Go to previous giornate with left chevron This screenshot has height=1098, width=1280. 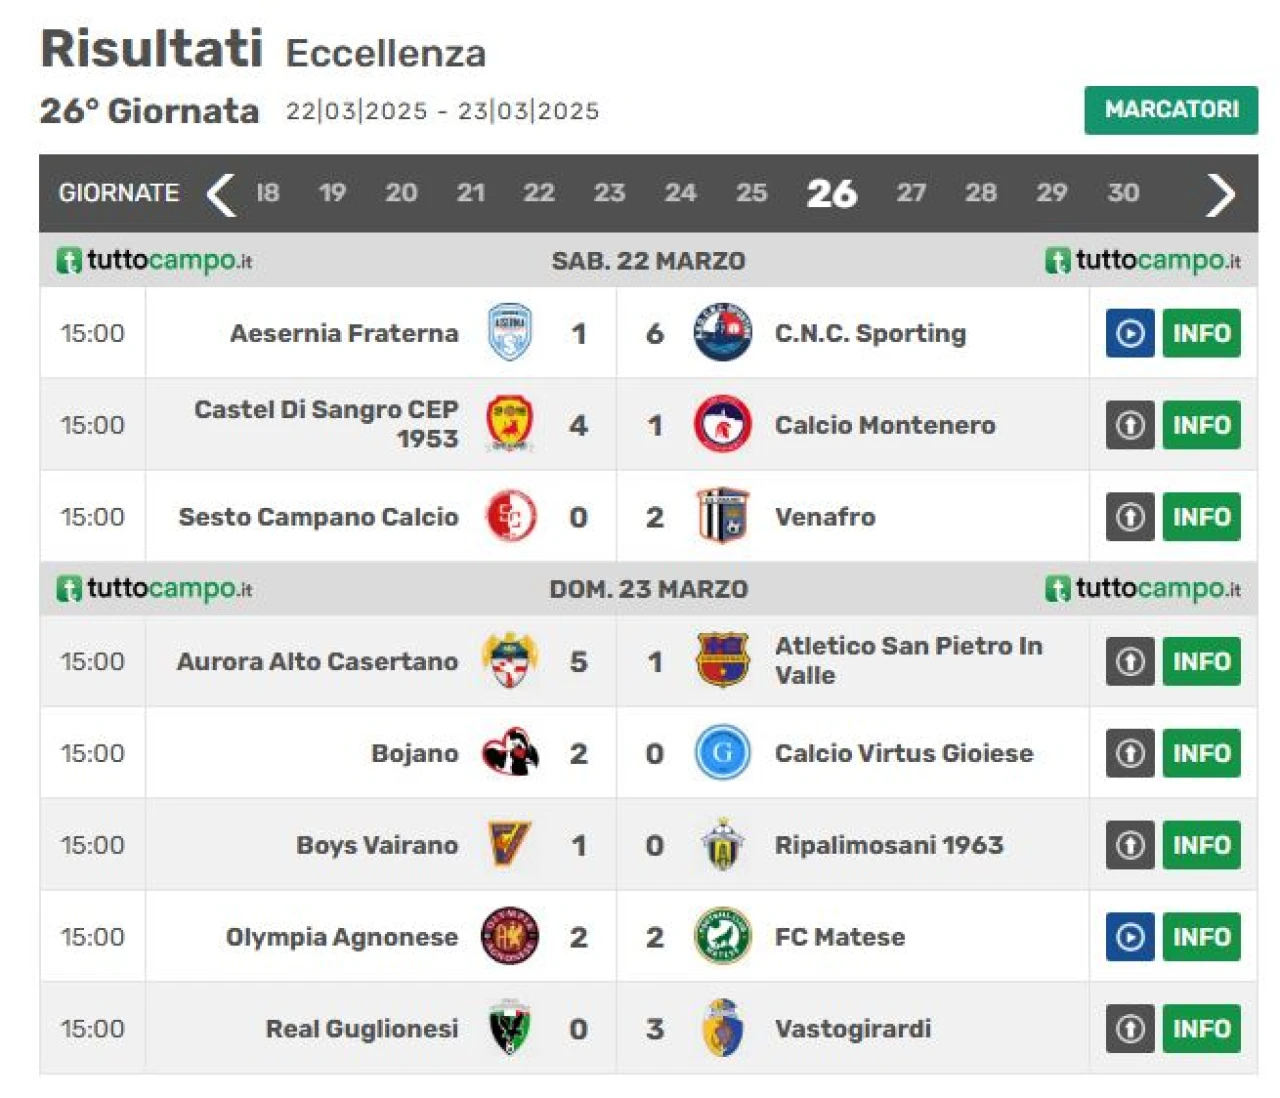(x=221, y=194)
